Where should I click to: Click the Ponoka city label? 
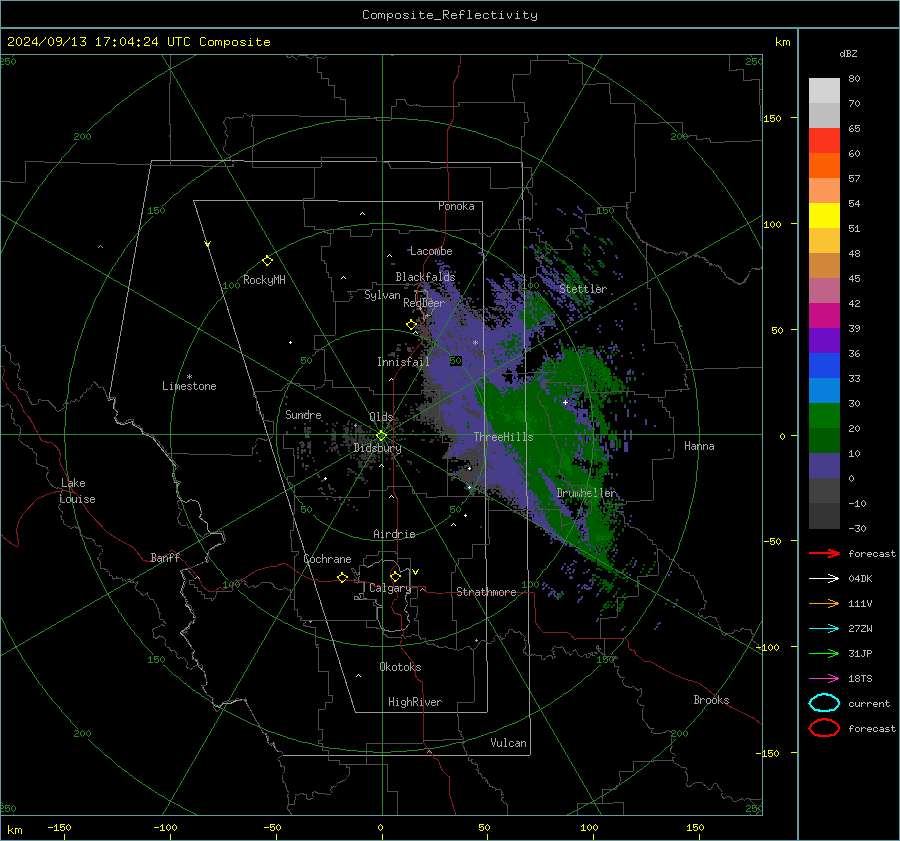(x=456, y=206)
